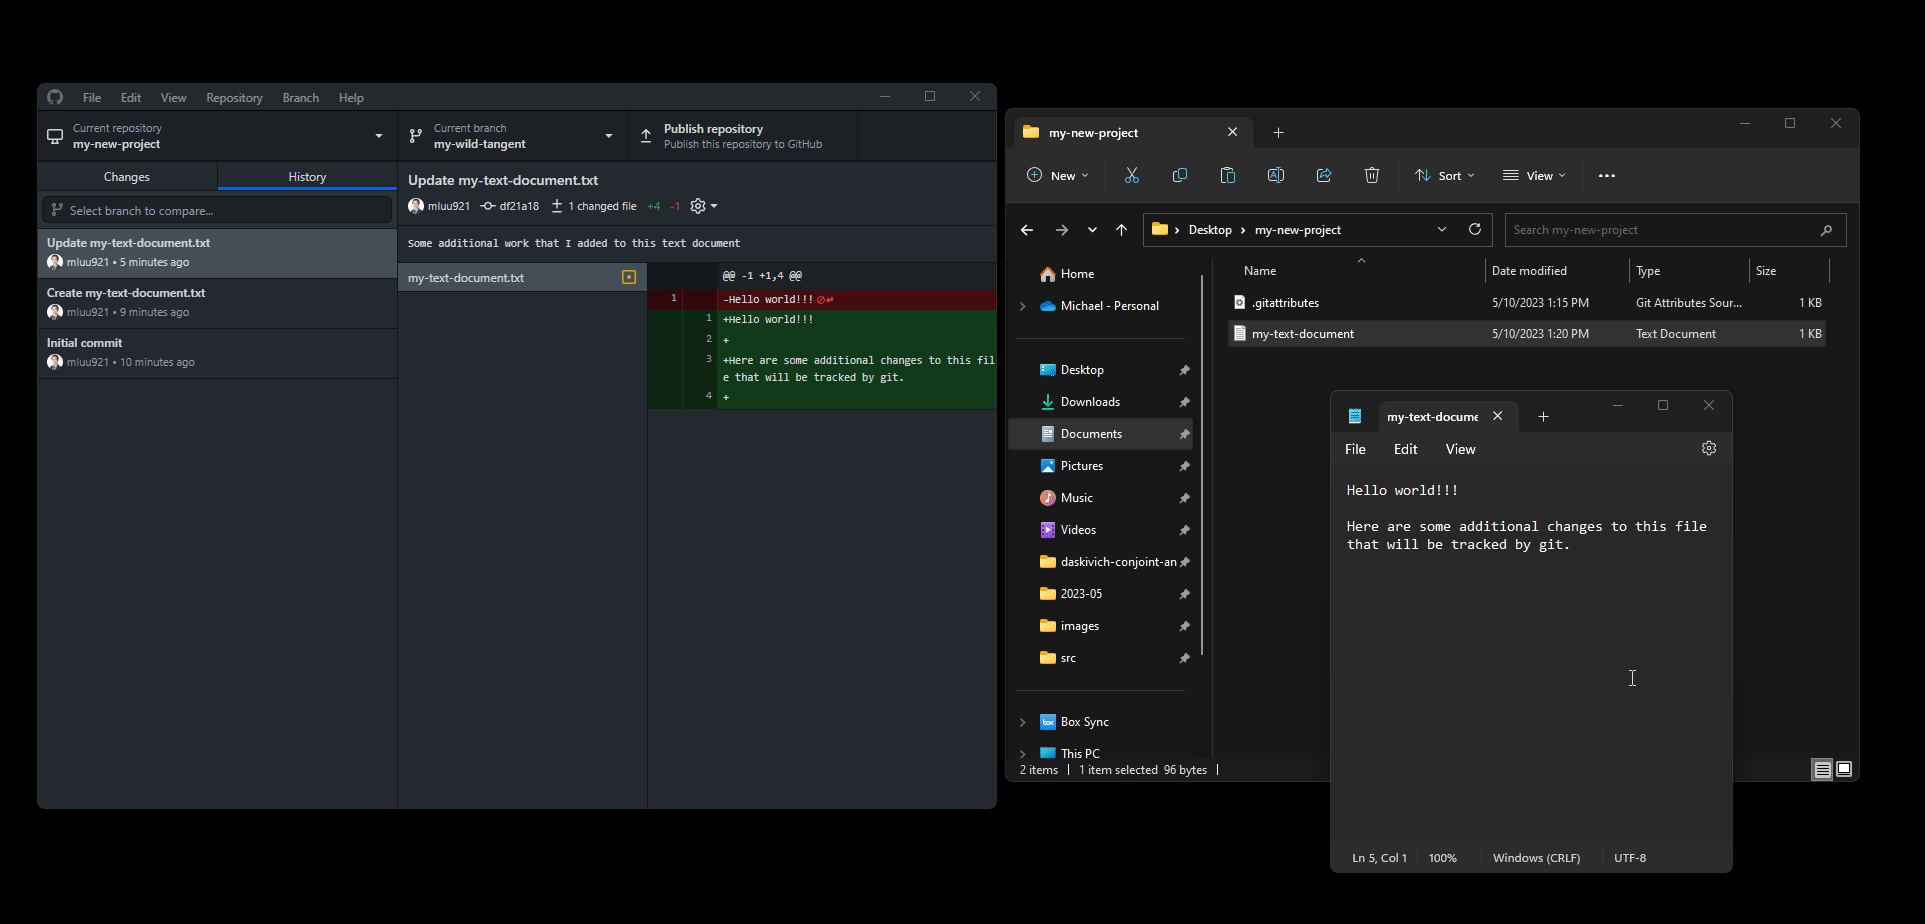Click the Share icon in Explorer toolbar

1324,175
